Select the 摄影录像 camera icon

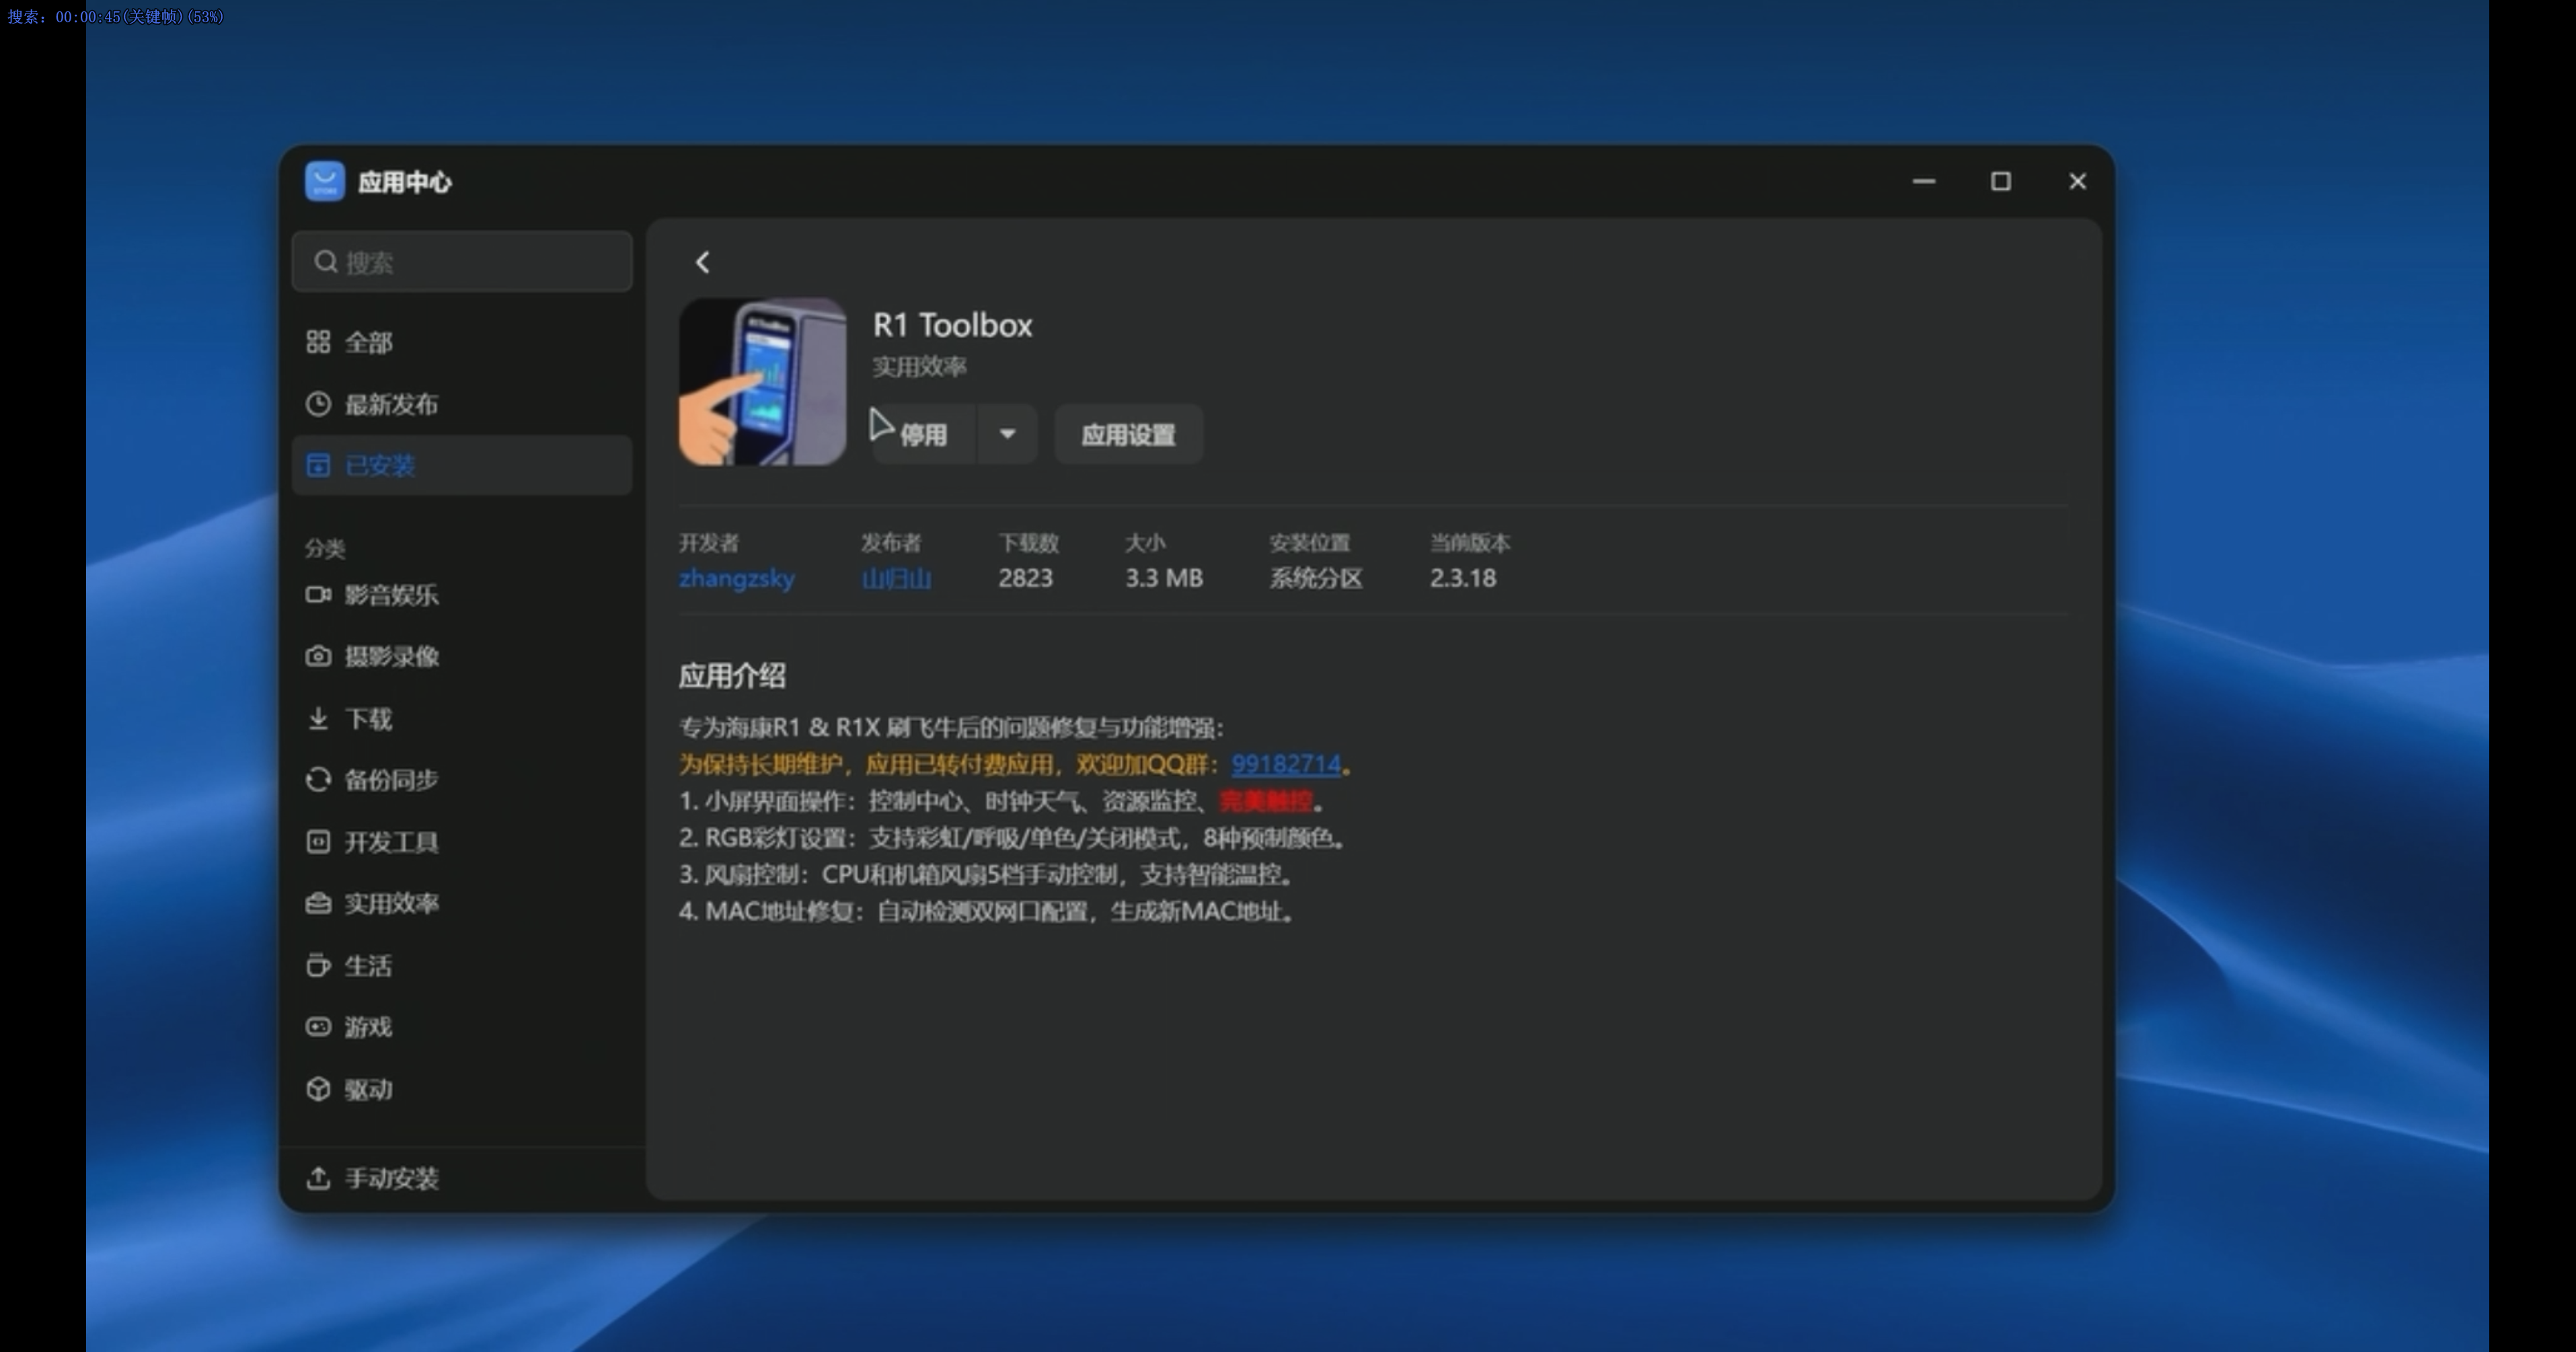click(x=318, y=656)
